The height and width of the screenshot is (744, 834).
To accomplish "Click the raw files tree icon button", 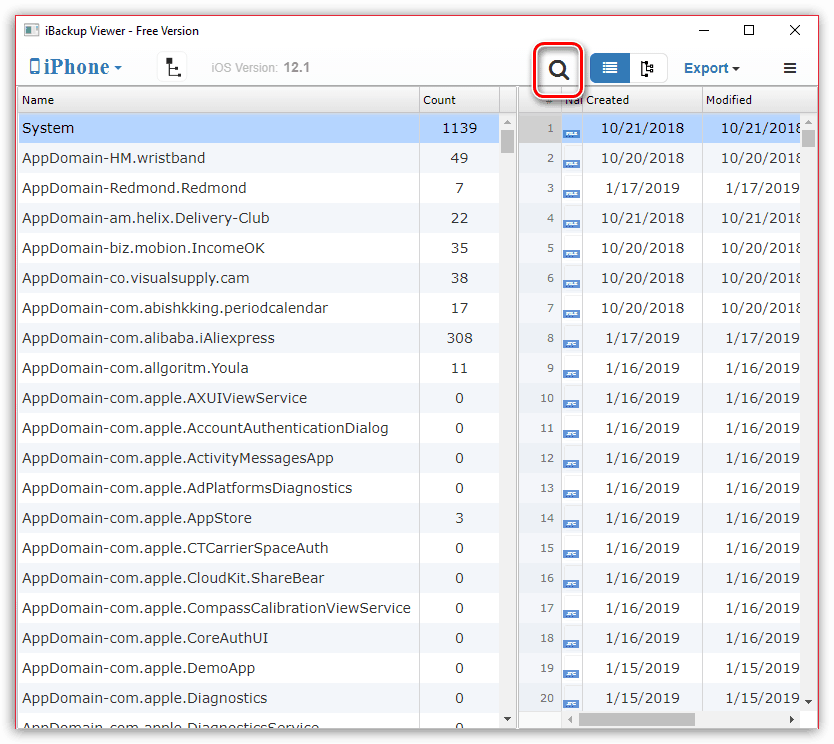I will coord(172,67).
